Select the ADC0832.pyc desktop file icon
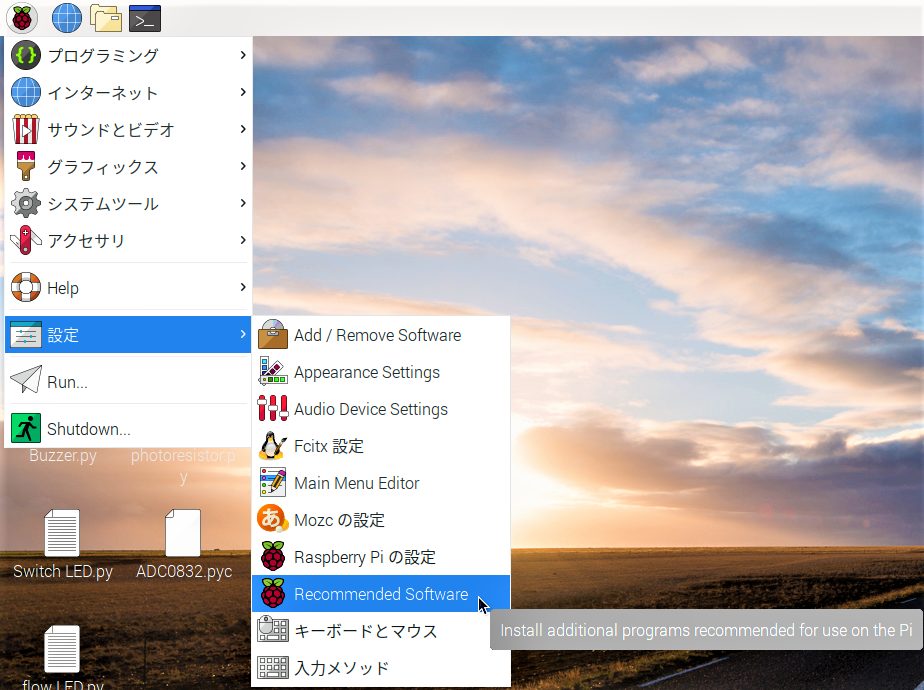Image resolution: width=924 pixels, height=690 pixels. tap(183, 533)
